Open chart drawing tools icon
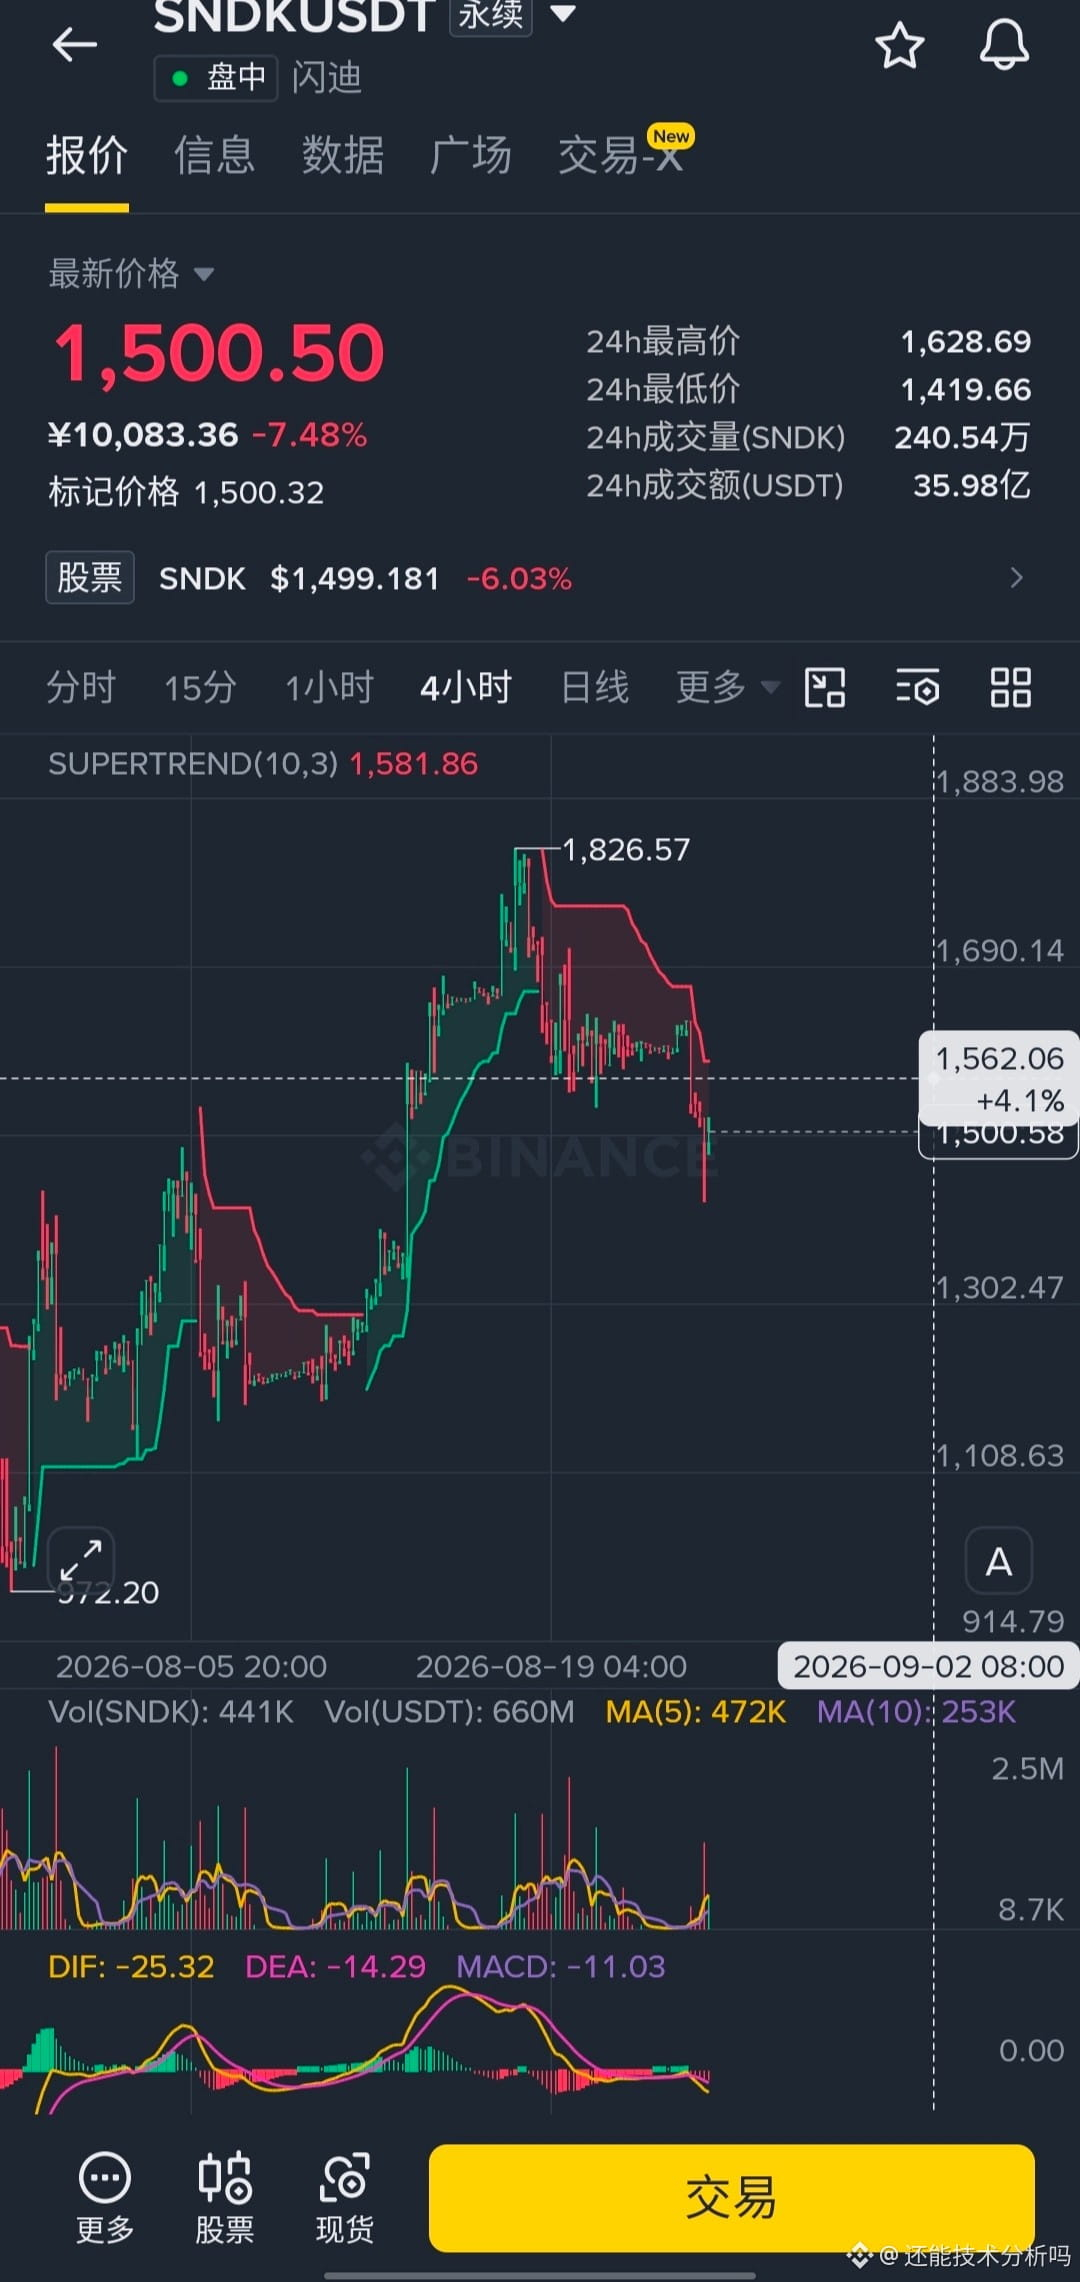The image size is (1080, 2282). point(825,688)
